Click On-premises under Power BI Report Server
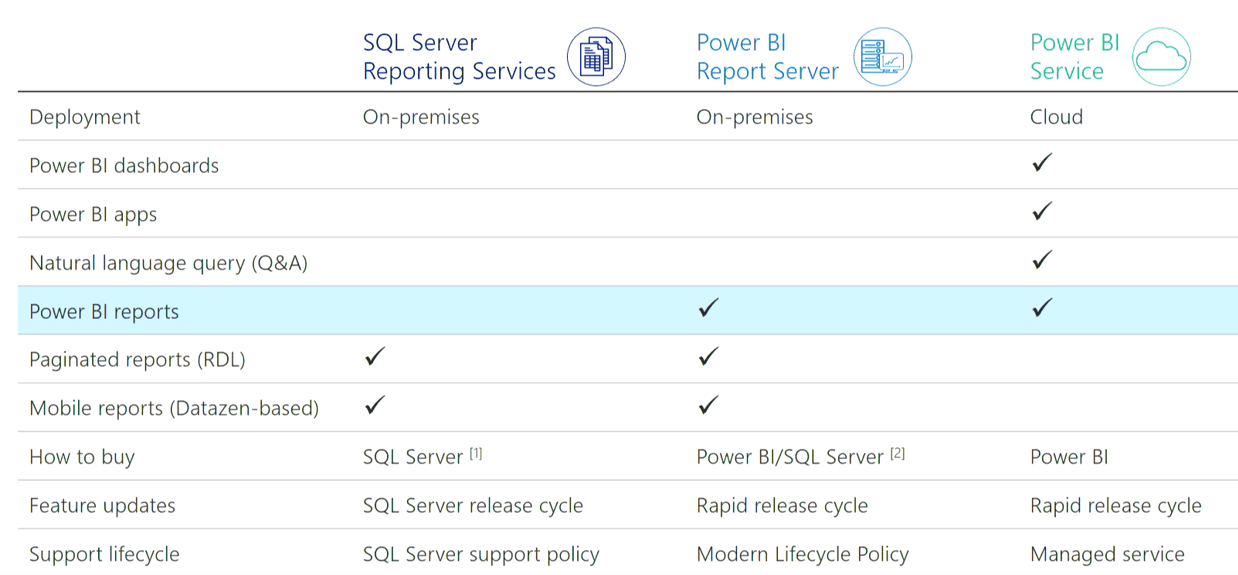The height and width of the screenshot is (575, 1238). tap(755, 117)
